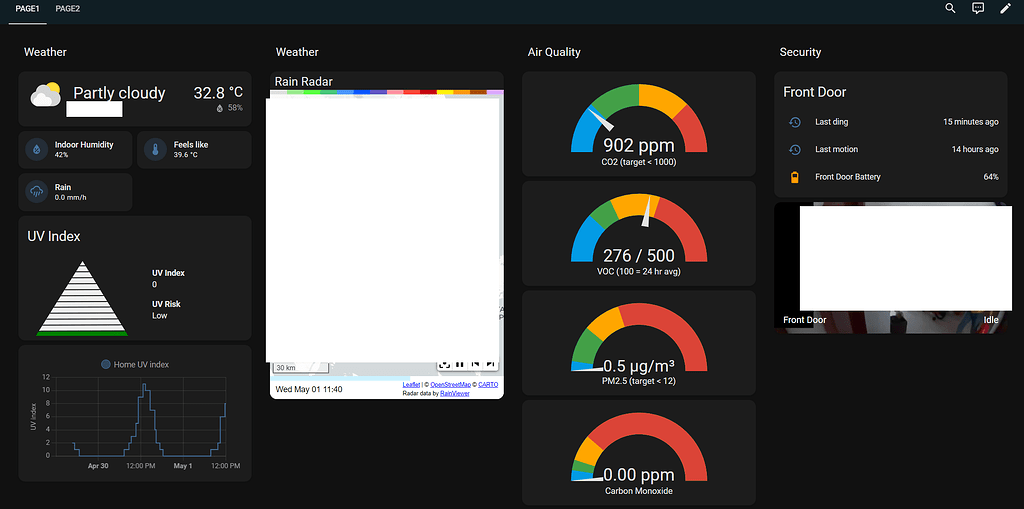The width and height of the screenshot is (1024, 509).
Task: Click the Last ding history icon
Action: 795,122
